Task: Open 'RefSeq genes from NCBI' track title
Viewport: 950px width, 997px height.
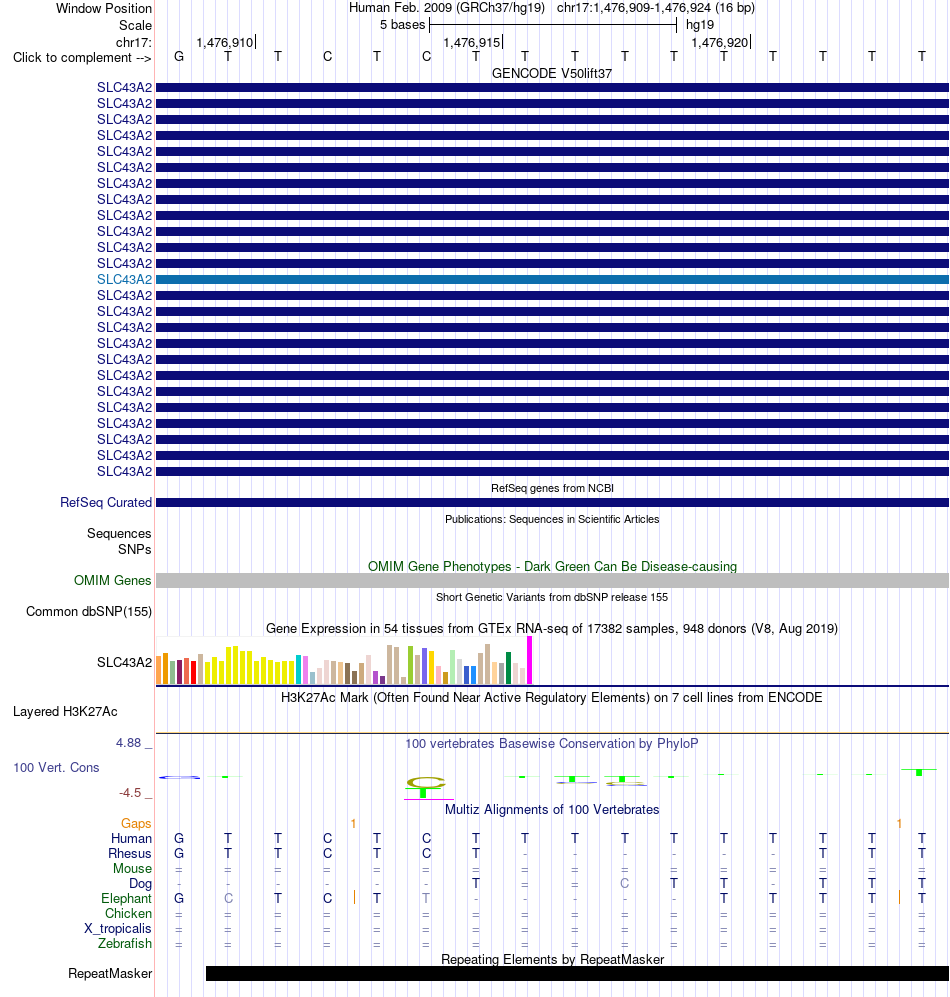Action: click(552, 488)
